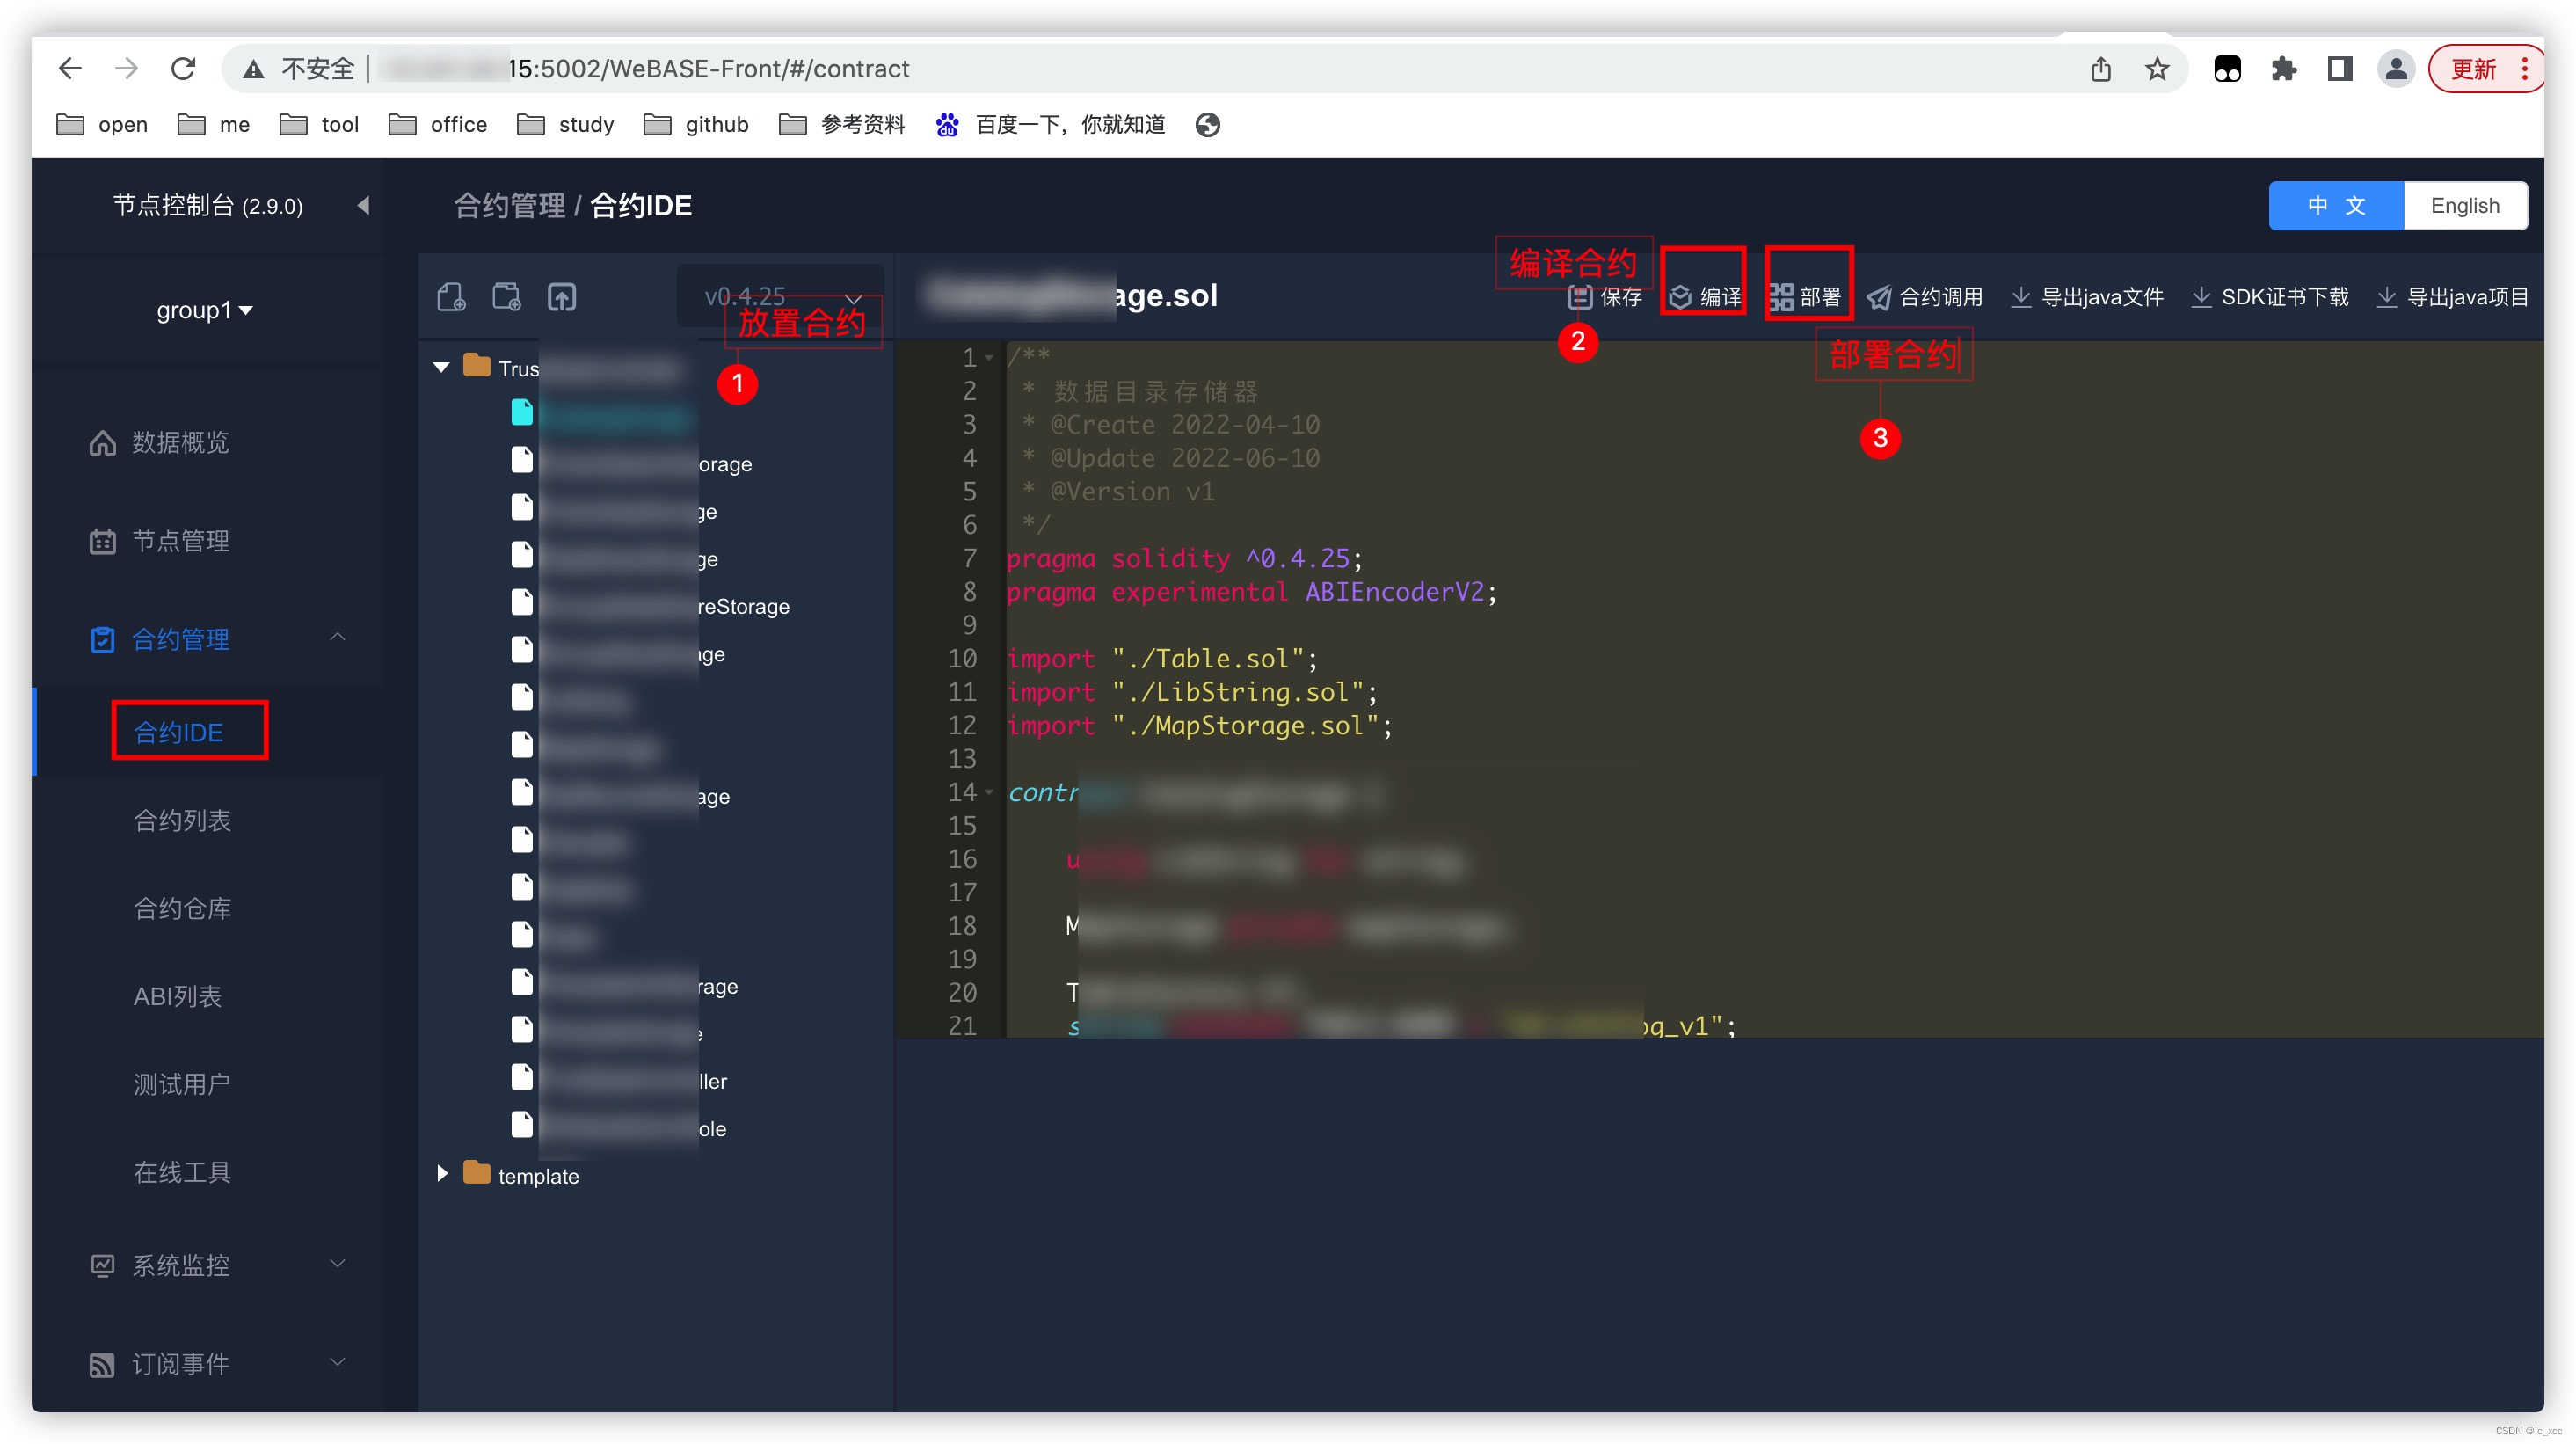The image size is (2576, 1444).
Task: Open 合约列表 menu item
Action: [x=182, y=821]
